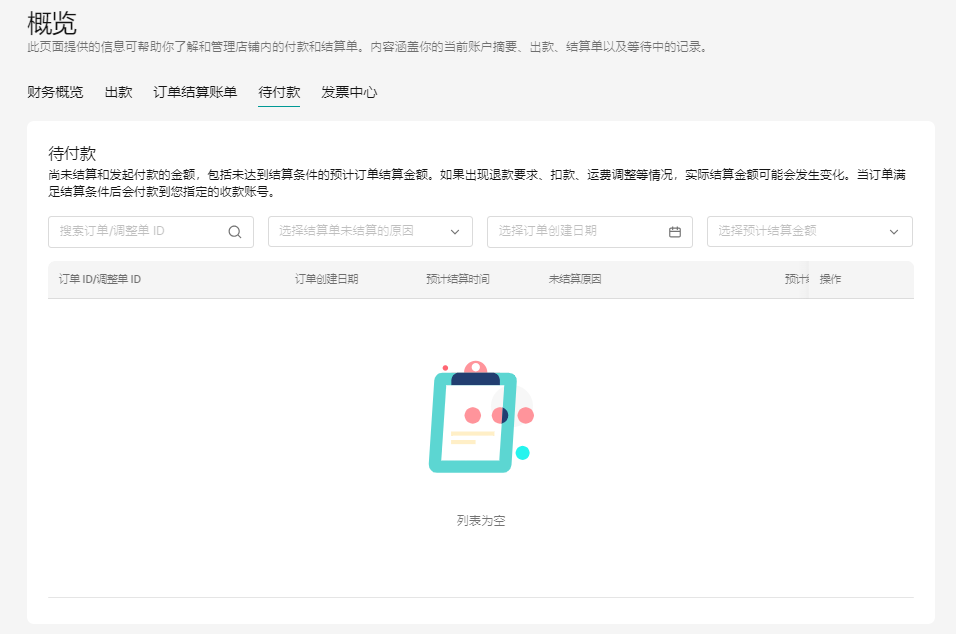This screenshot has height=634, width=956.
Task: Click the 订单创建日期 column header
Action: pos(326,279)
